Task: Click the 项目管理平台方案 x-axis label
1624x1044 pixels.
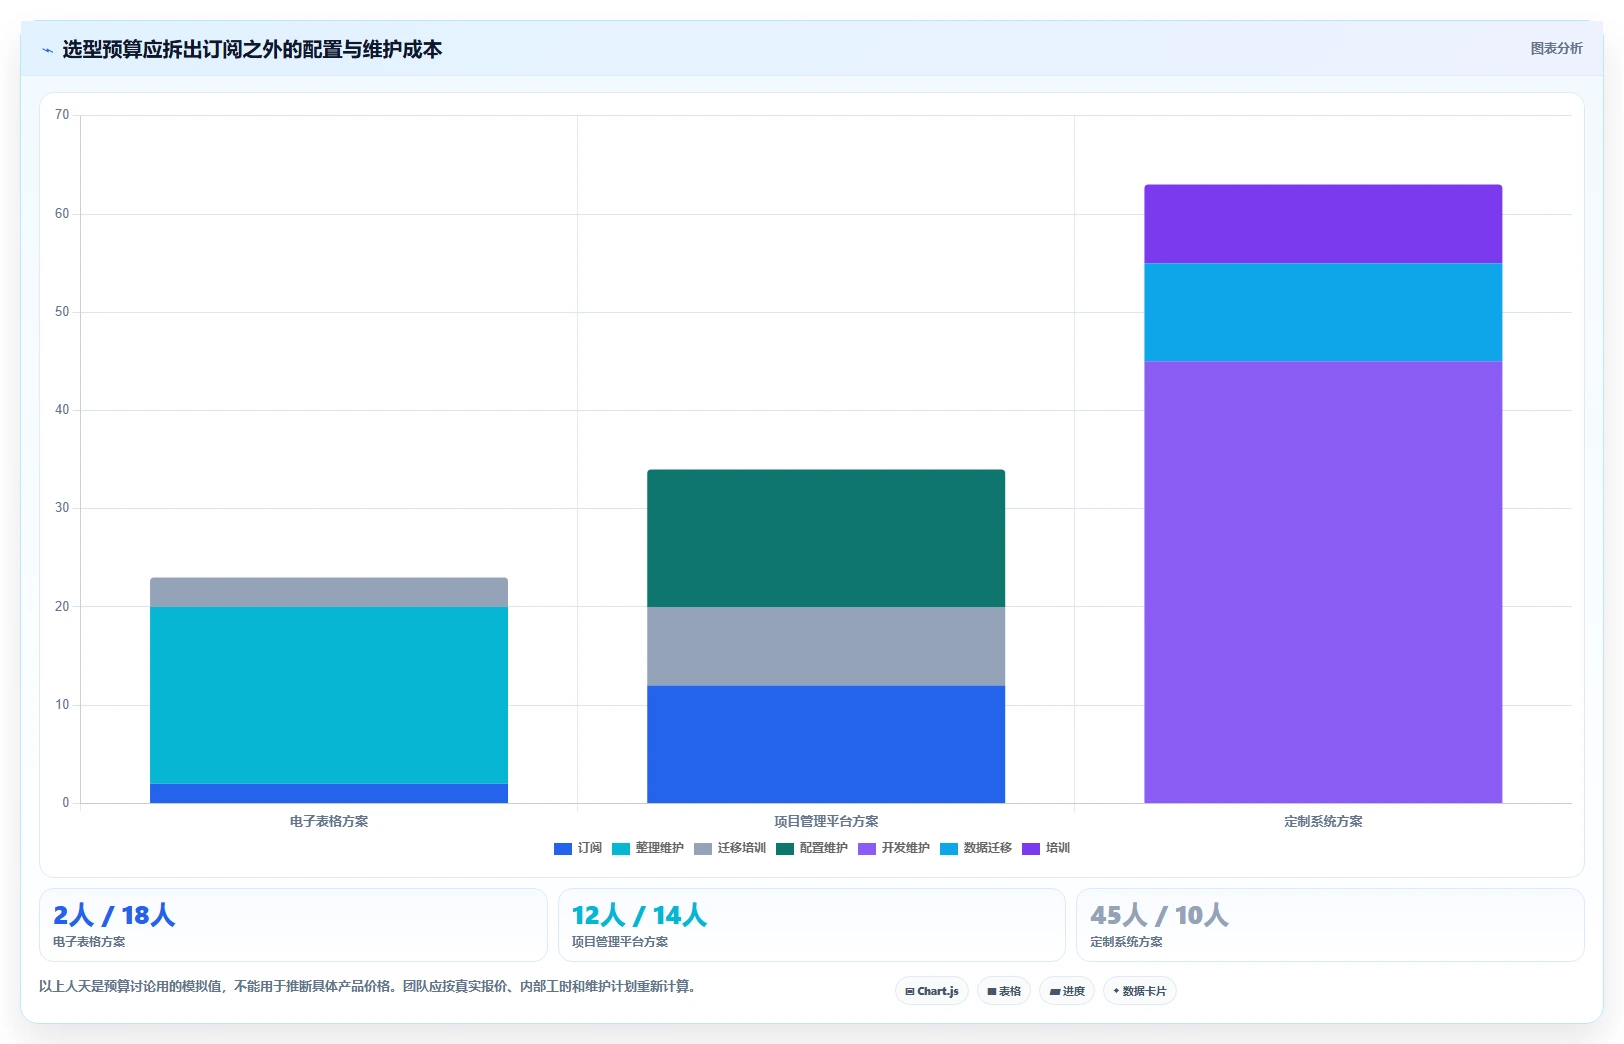Action: point(826,821)
